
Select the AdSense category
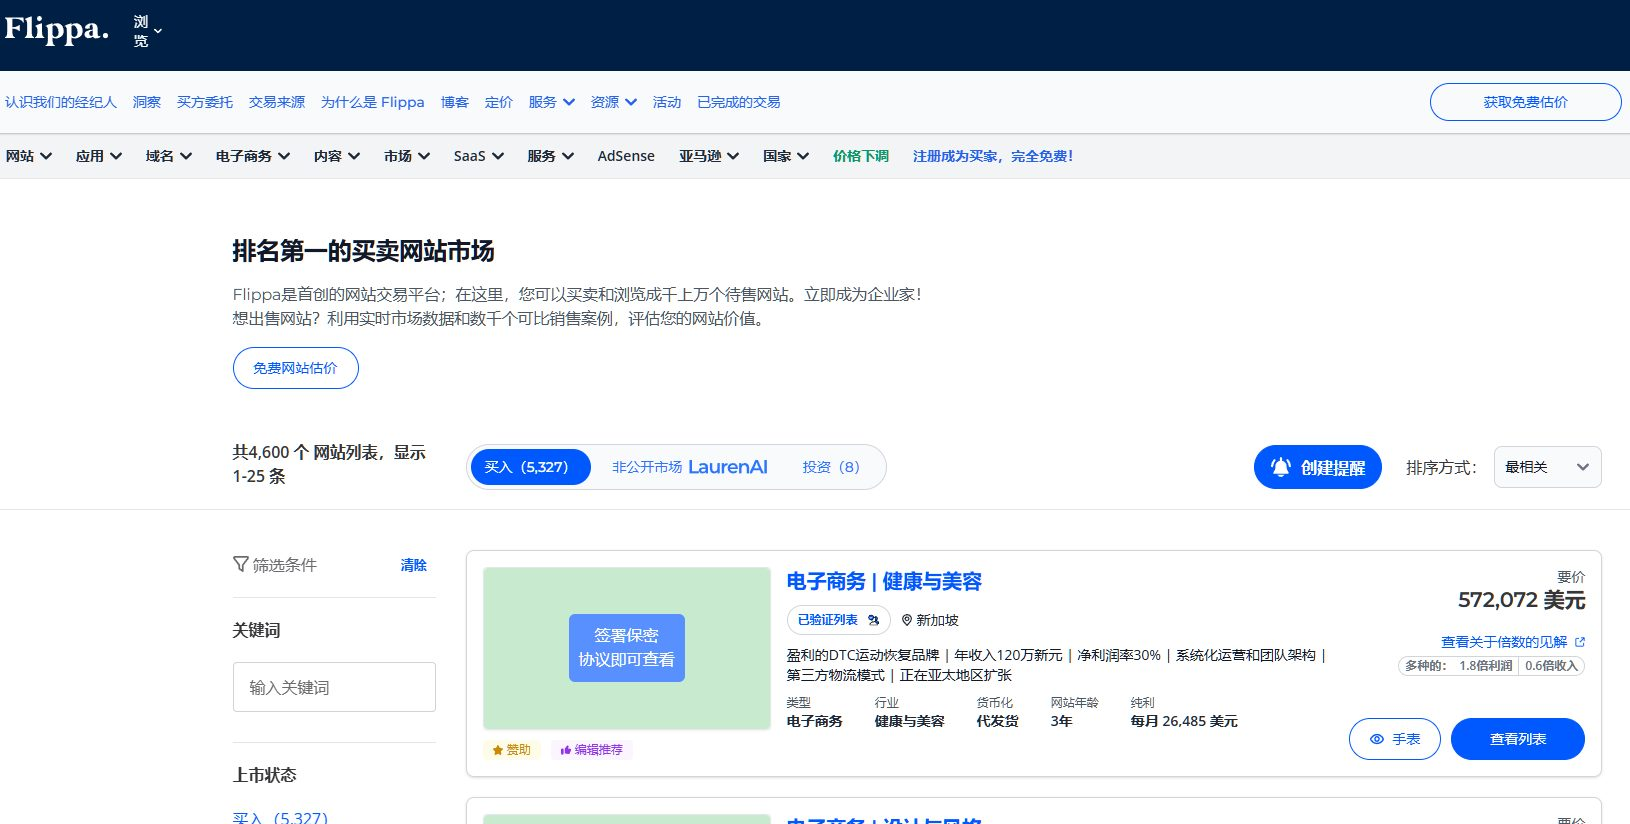click(x=626, y=156)
